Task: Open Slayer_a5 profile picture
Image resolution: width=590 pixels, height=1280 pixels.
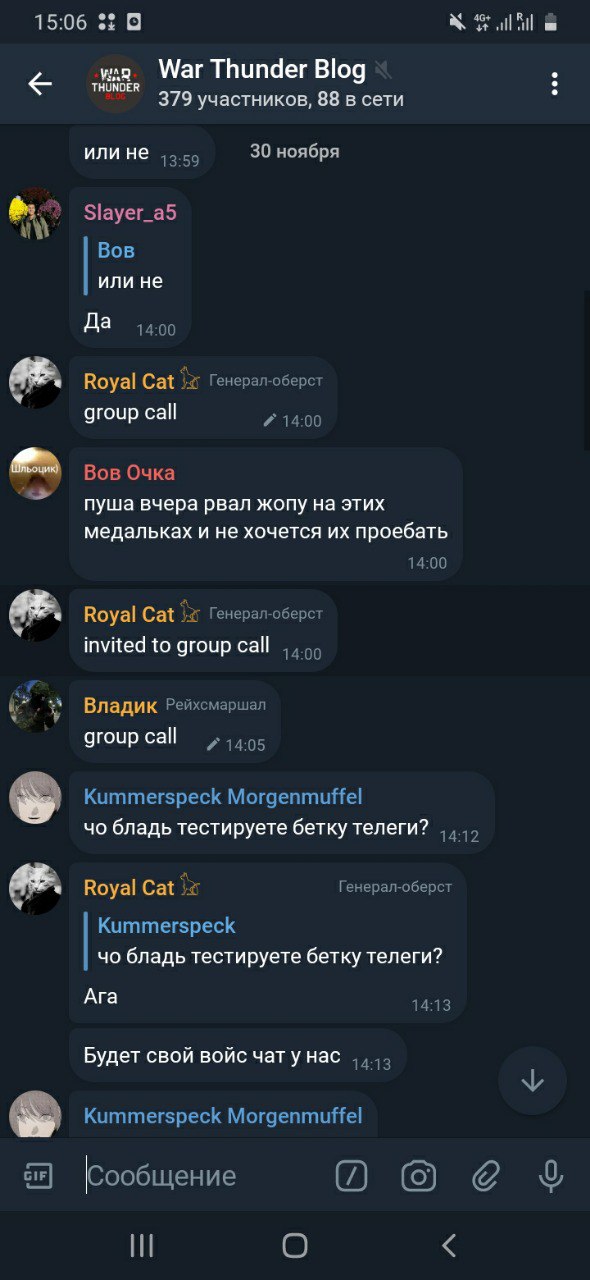Action: (x=35, y=213)
